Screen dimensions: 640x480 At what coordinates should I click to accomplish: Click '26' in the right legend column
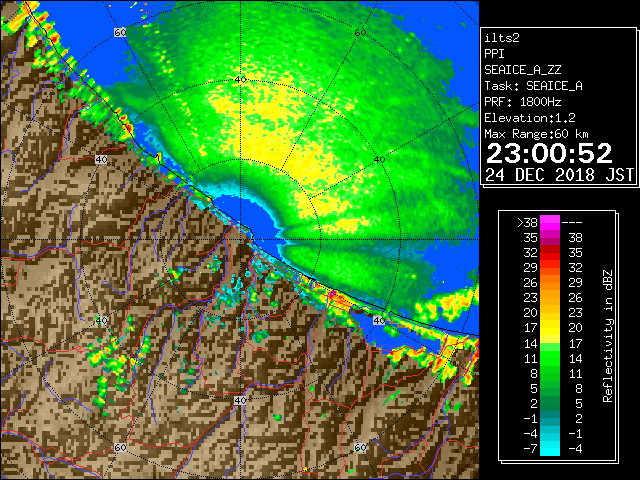576,298
